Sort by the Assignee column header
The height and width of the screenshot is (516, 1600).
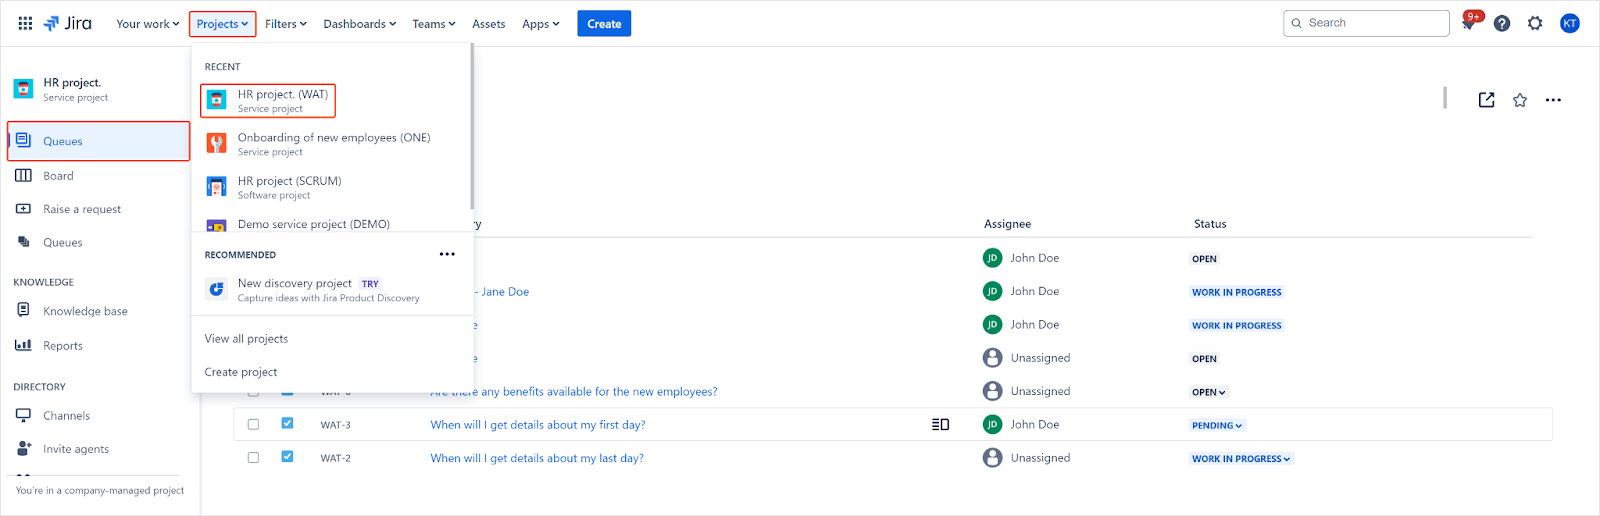(x=1007, y=224)
